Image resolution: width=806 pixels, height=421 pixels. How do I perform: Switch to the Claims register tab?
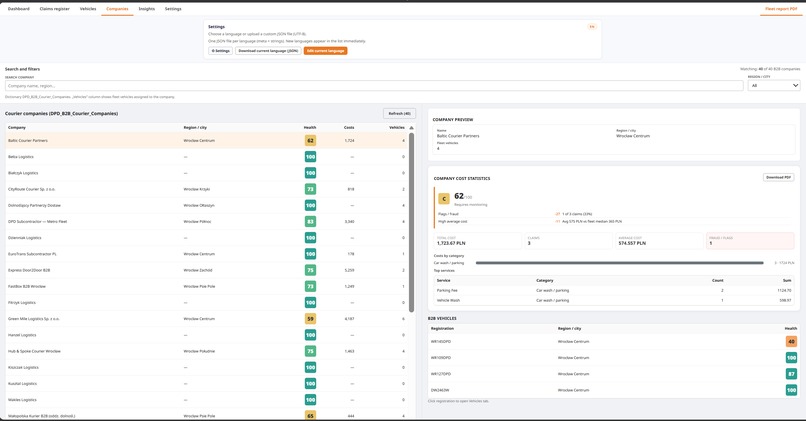click(x=54, y=9)
